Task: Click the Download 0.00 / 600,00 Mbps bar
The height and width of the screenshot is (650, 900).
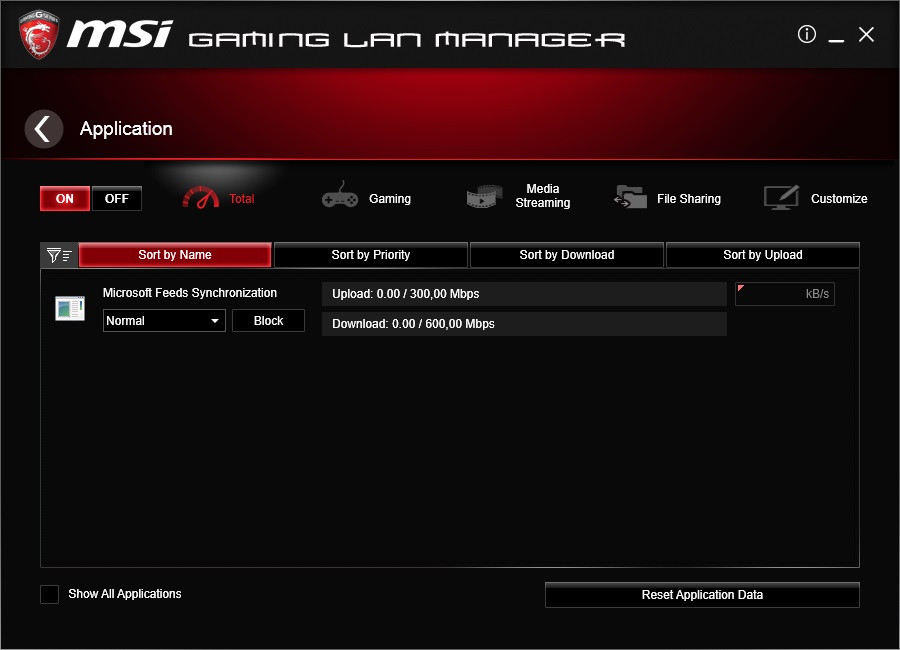Action: coord(524,324)
